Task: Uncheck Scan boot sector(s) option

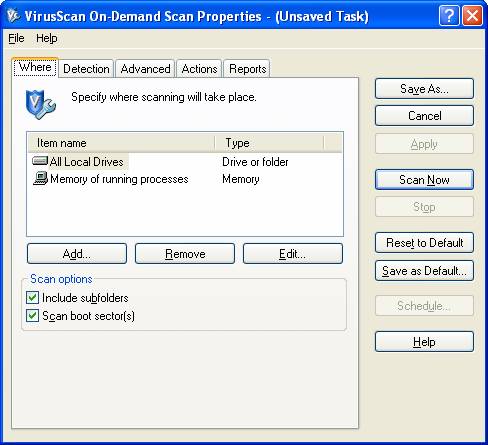Action: tap(32, 315)
